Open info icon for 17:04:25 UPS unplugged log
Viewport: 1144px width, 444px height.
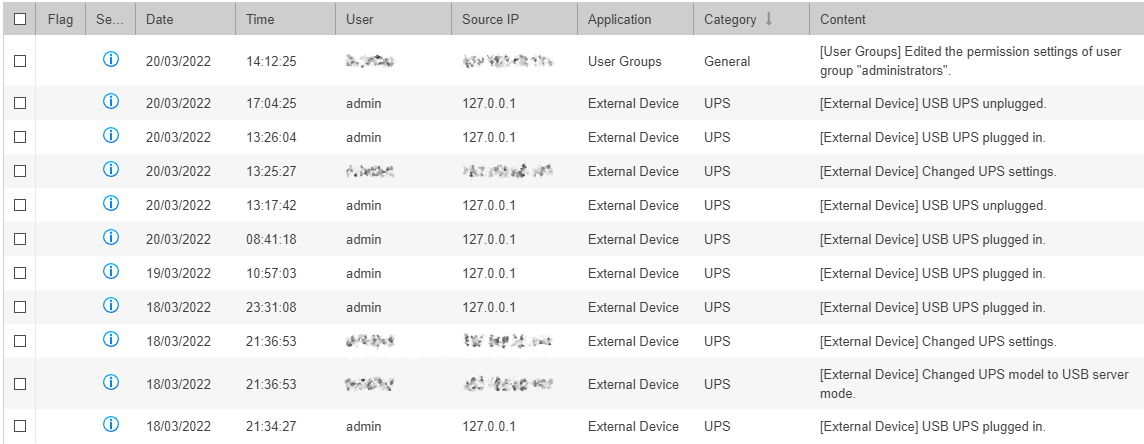coord(111,102)
